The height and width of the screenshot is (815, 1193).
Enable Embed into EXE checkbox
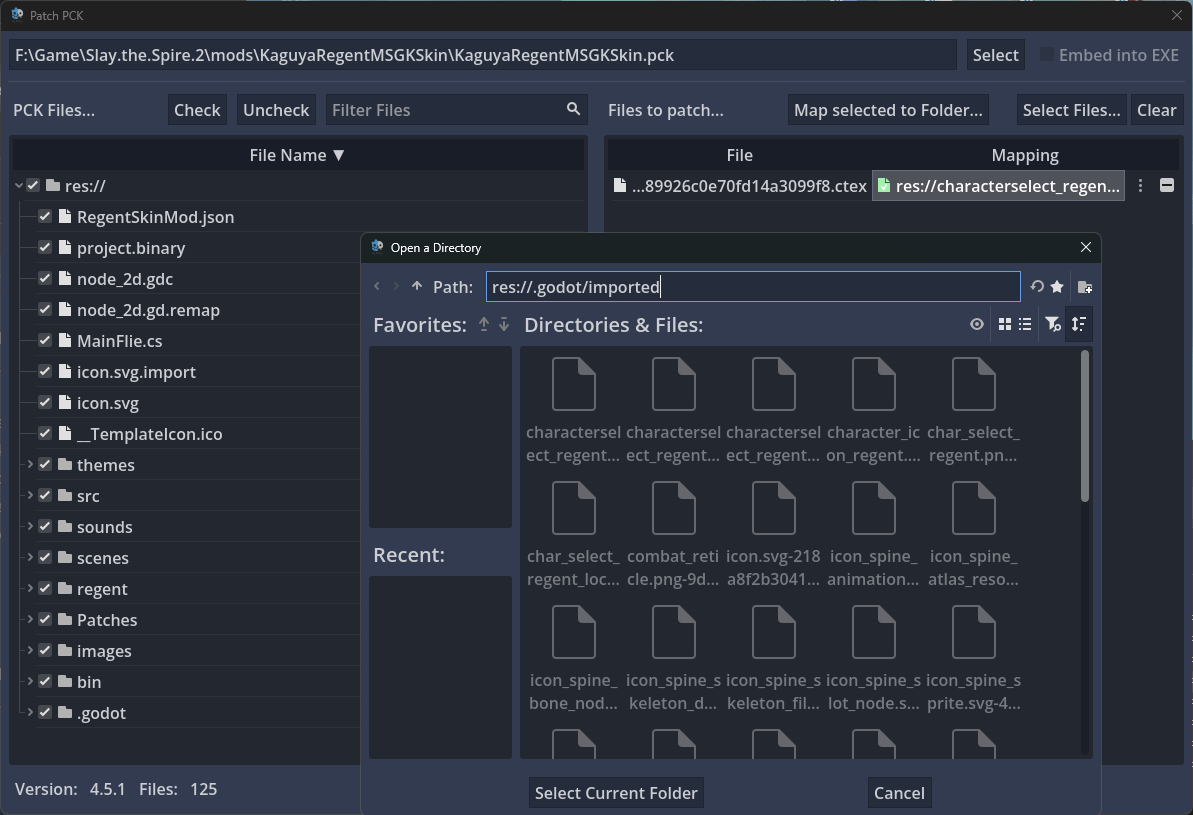[x=1047, y=55]
